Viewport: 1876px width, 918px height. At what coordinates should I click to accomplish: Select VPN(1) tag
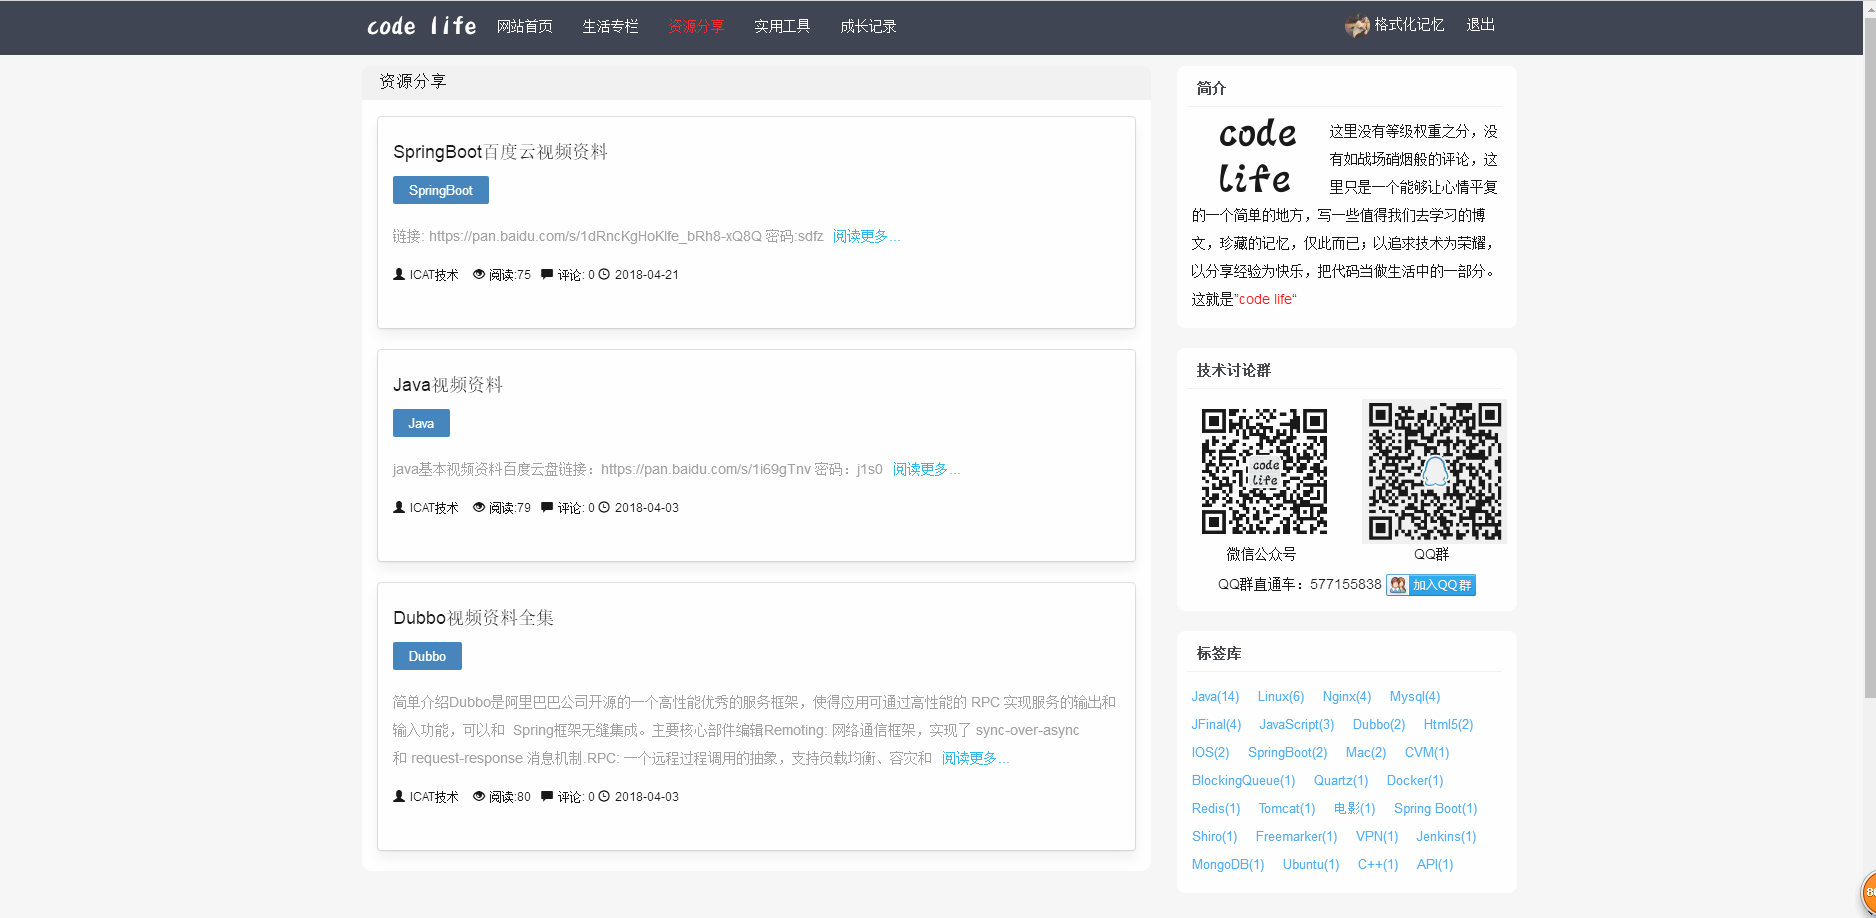coord(1377,836)
